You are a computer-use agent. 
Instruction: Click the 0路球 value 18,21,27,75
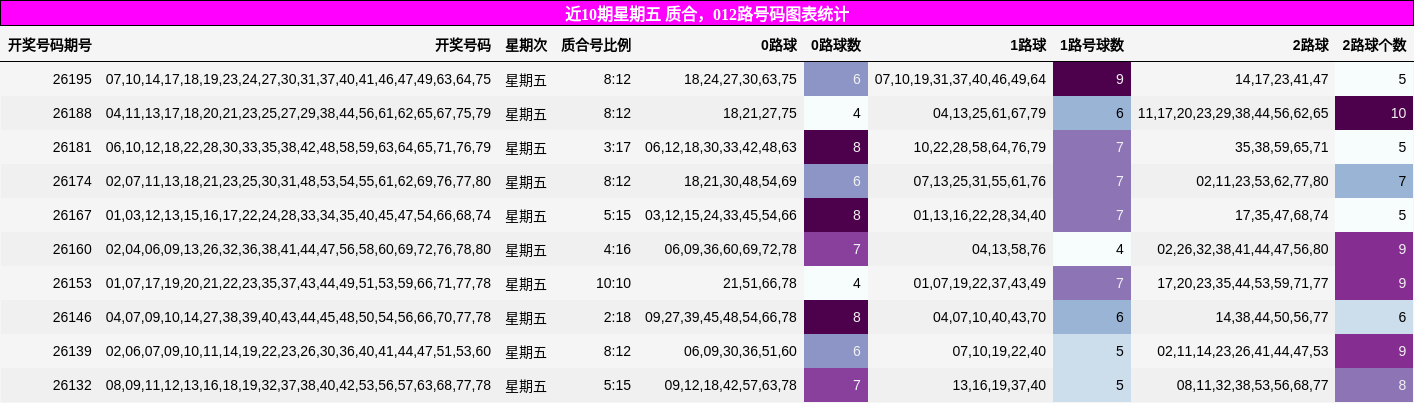point(760,113)
